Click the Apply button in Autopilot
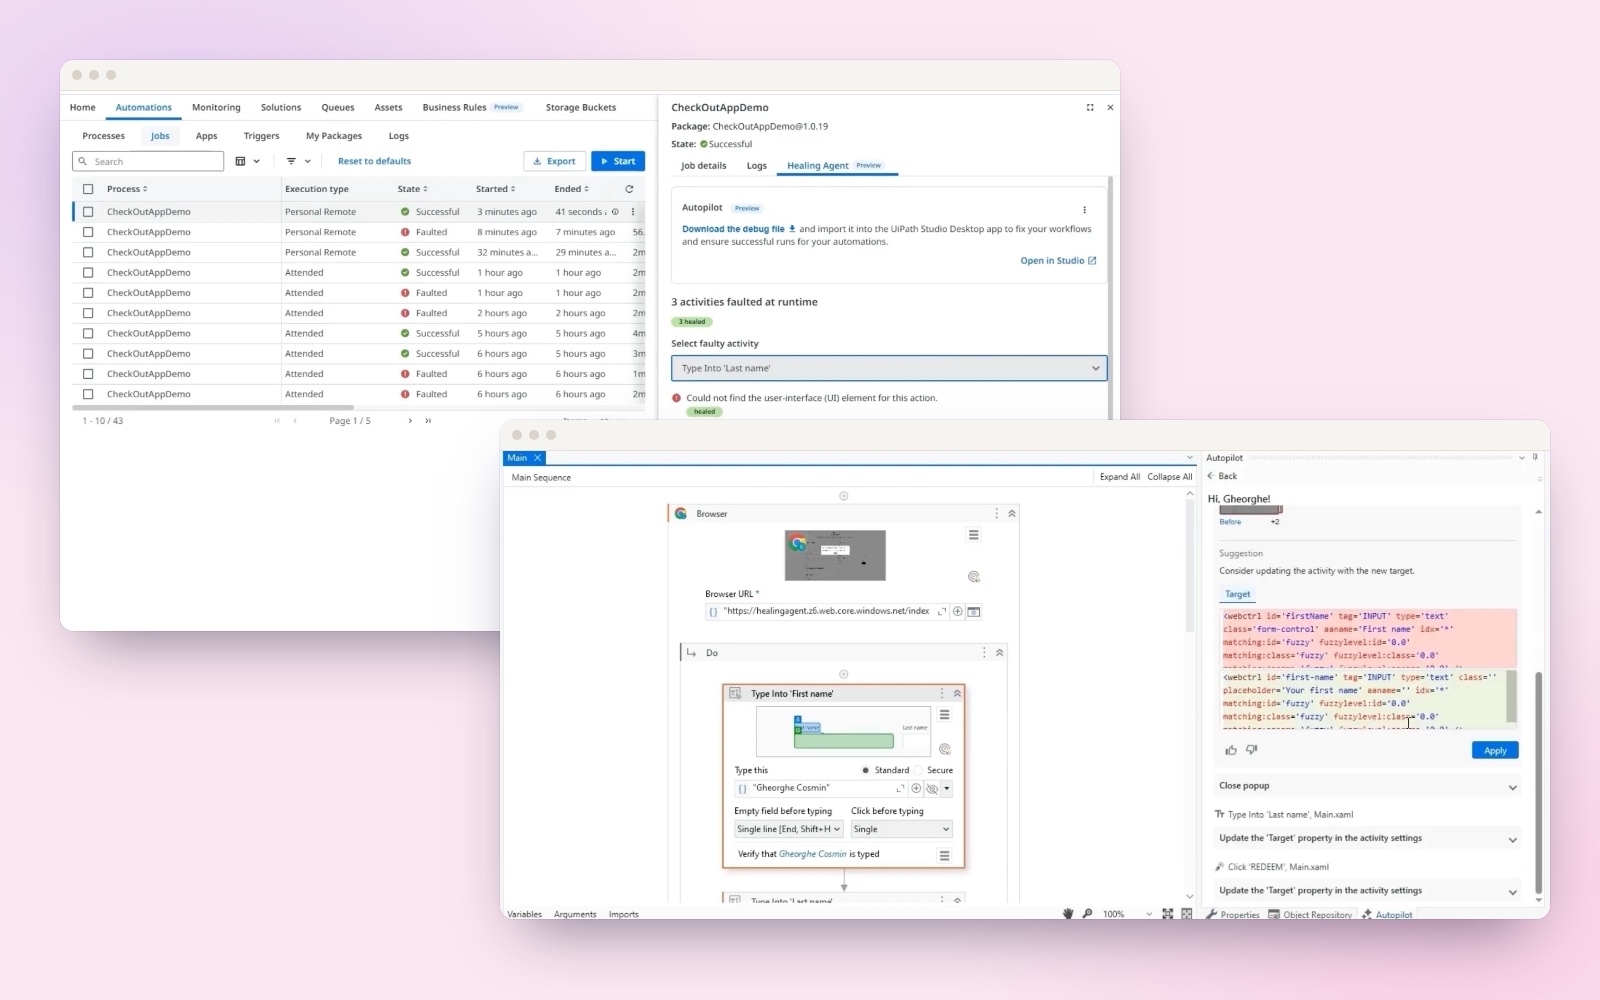The height and width of the screenshot is (1000, 1600). pos(1495,750)
